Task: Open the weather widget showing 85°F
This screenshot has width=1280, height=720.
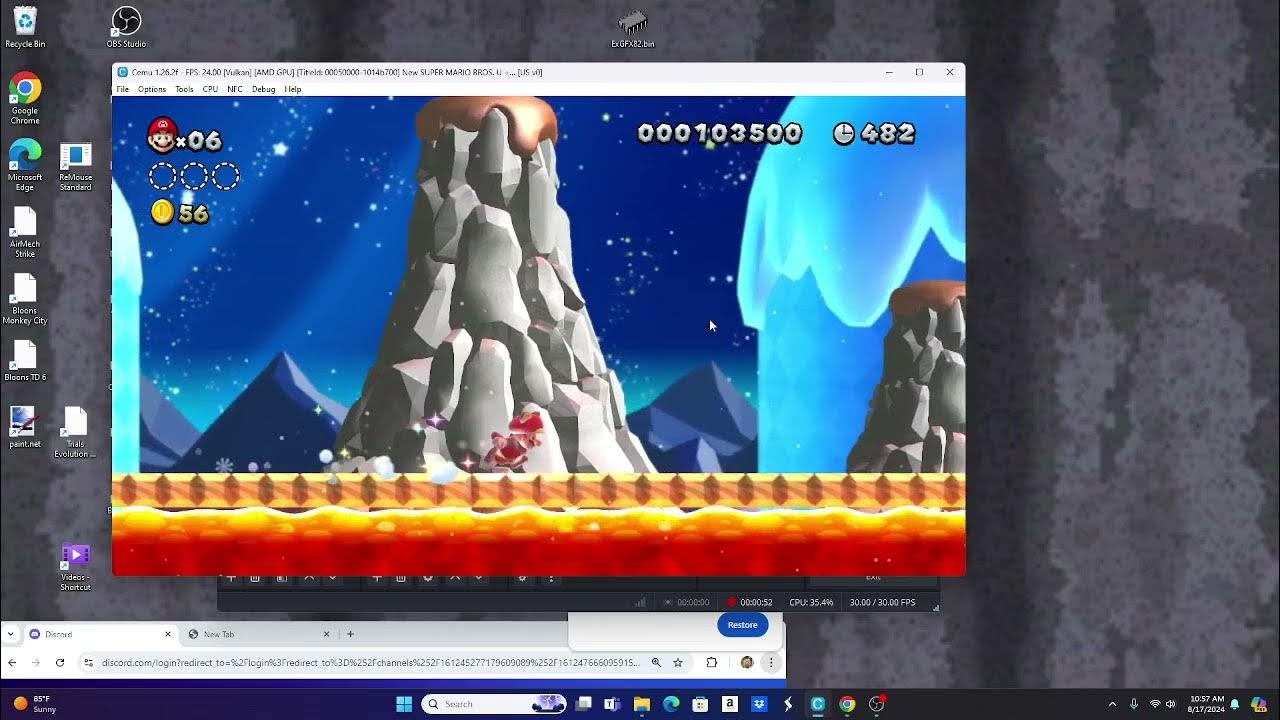Action: coord(35,704)
